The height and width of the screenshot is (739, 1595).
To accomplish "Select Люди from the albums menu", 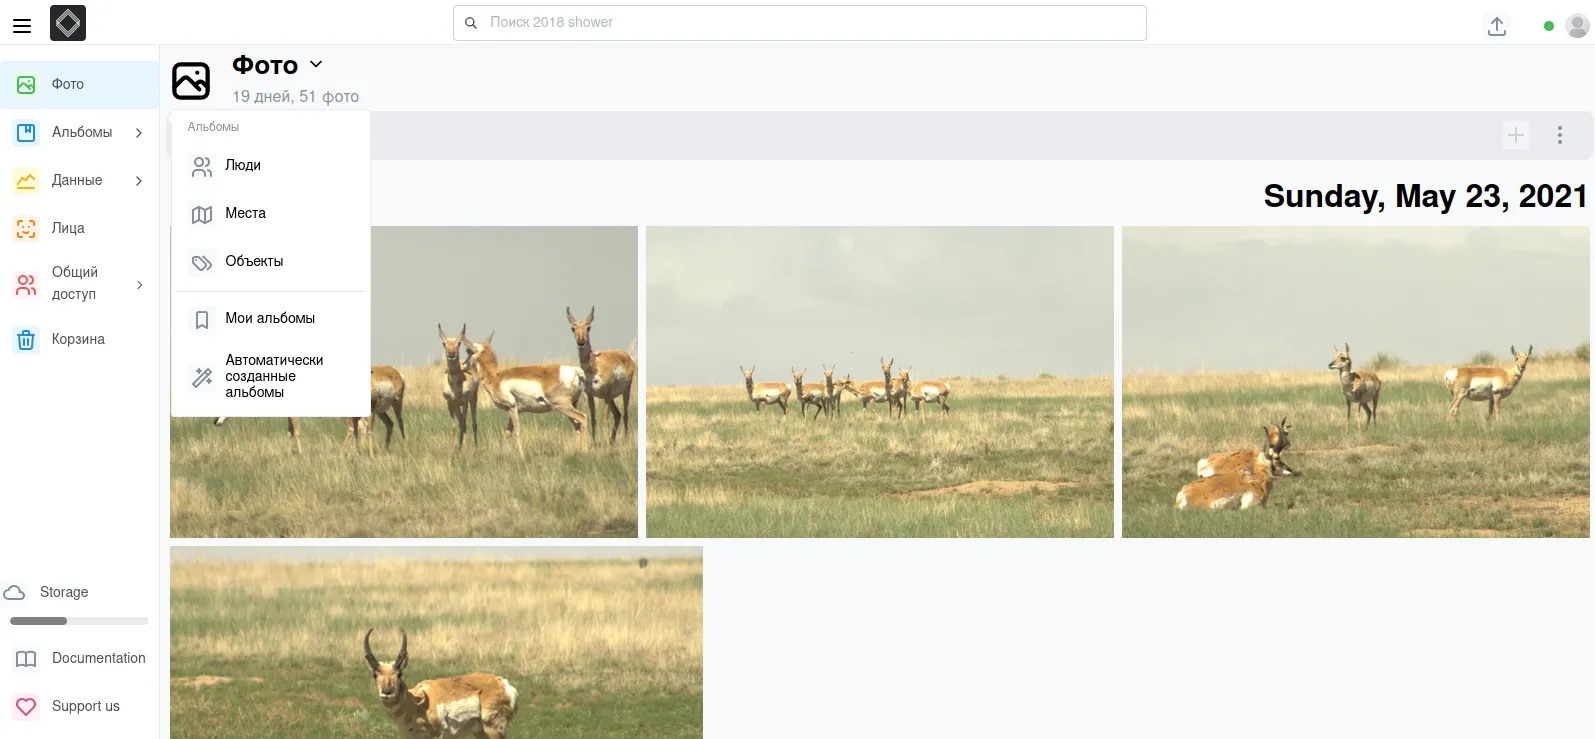I will click(243, 166).
